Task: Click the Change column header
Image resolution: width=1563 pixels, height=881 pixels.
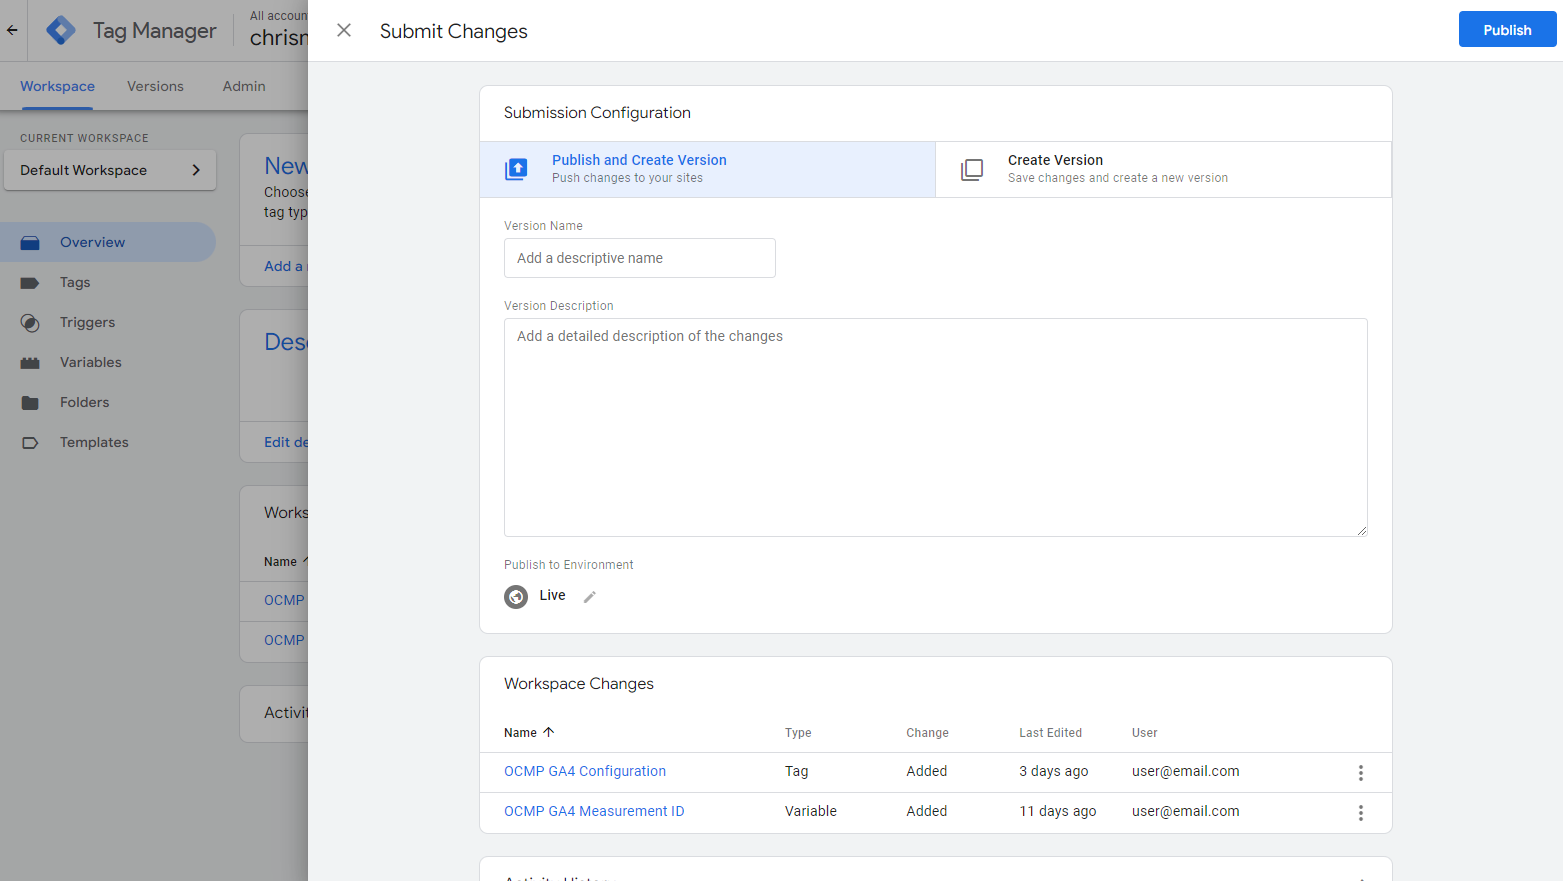Action: point(927,733)
